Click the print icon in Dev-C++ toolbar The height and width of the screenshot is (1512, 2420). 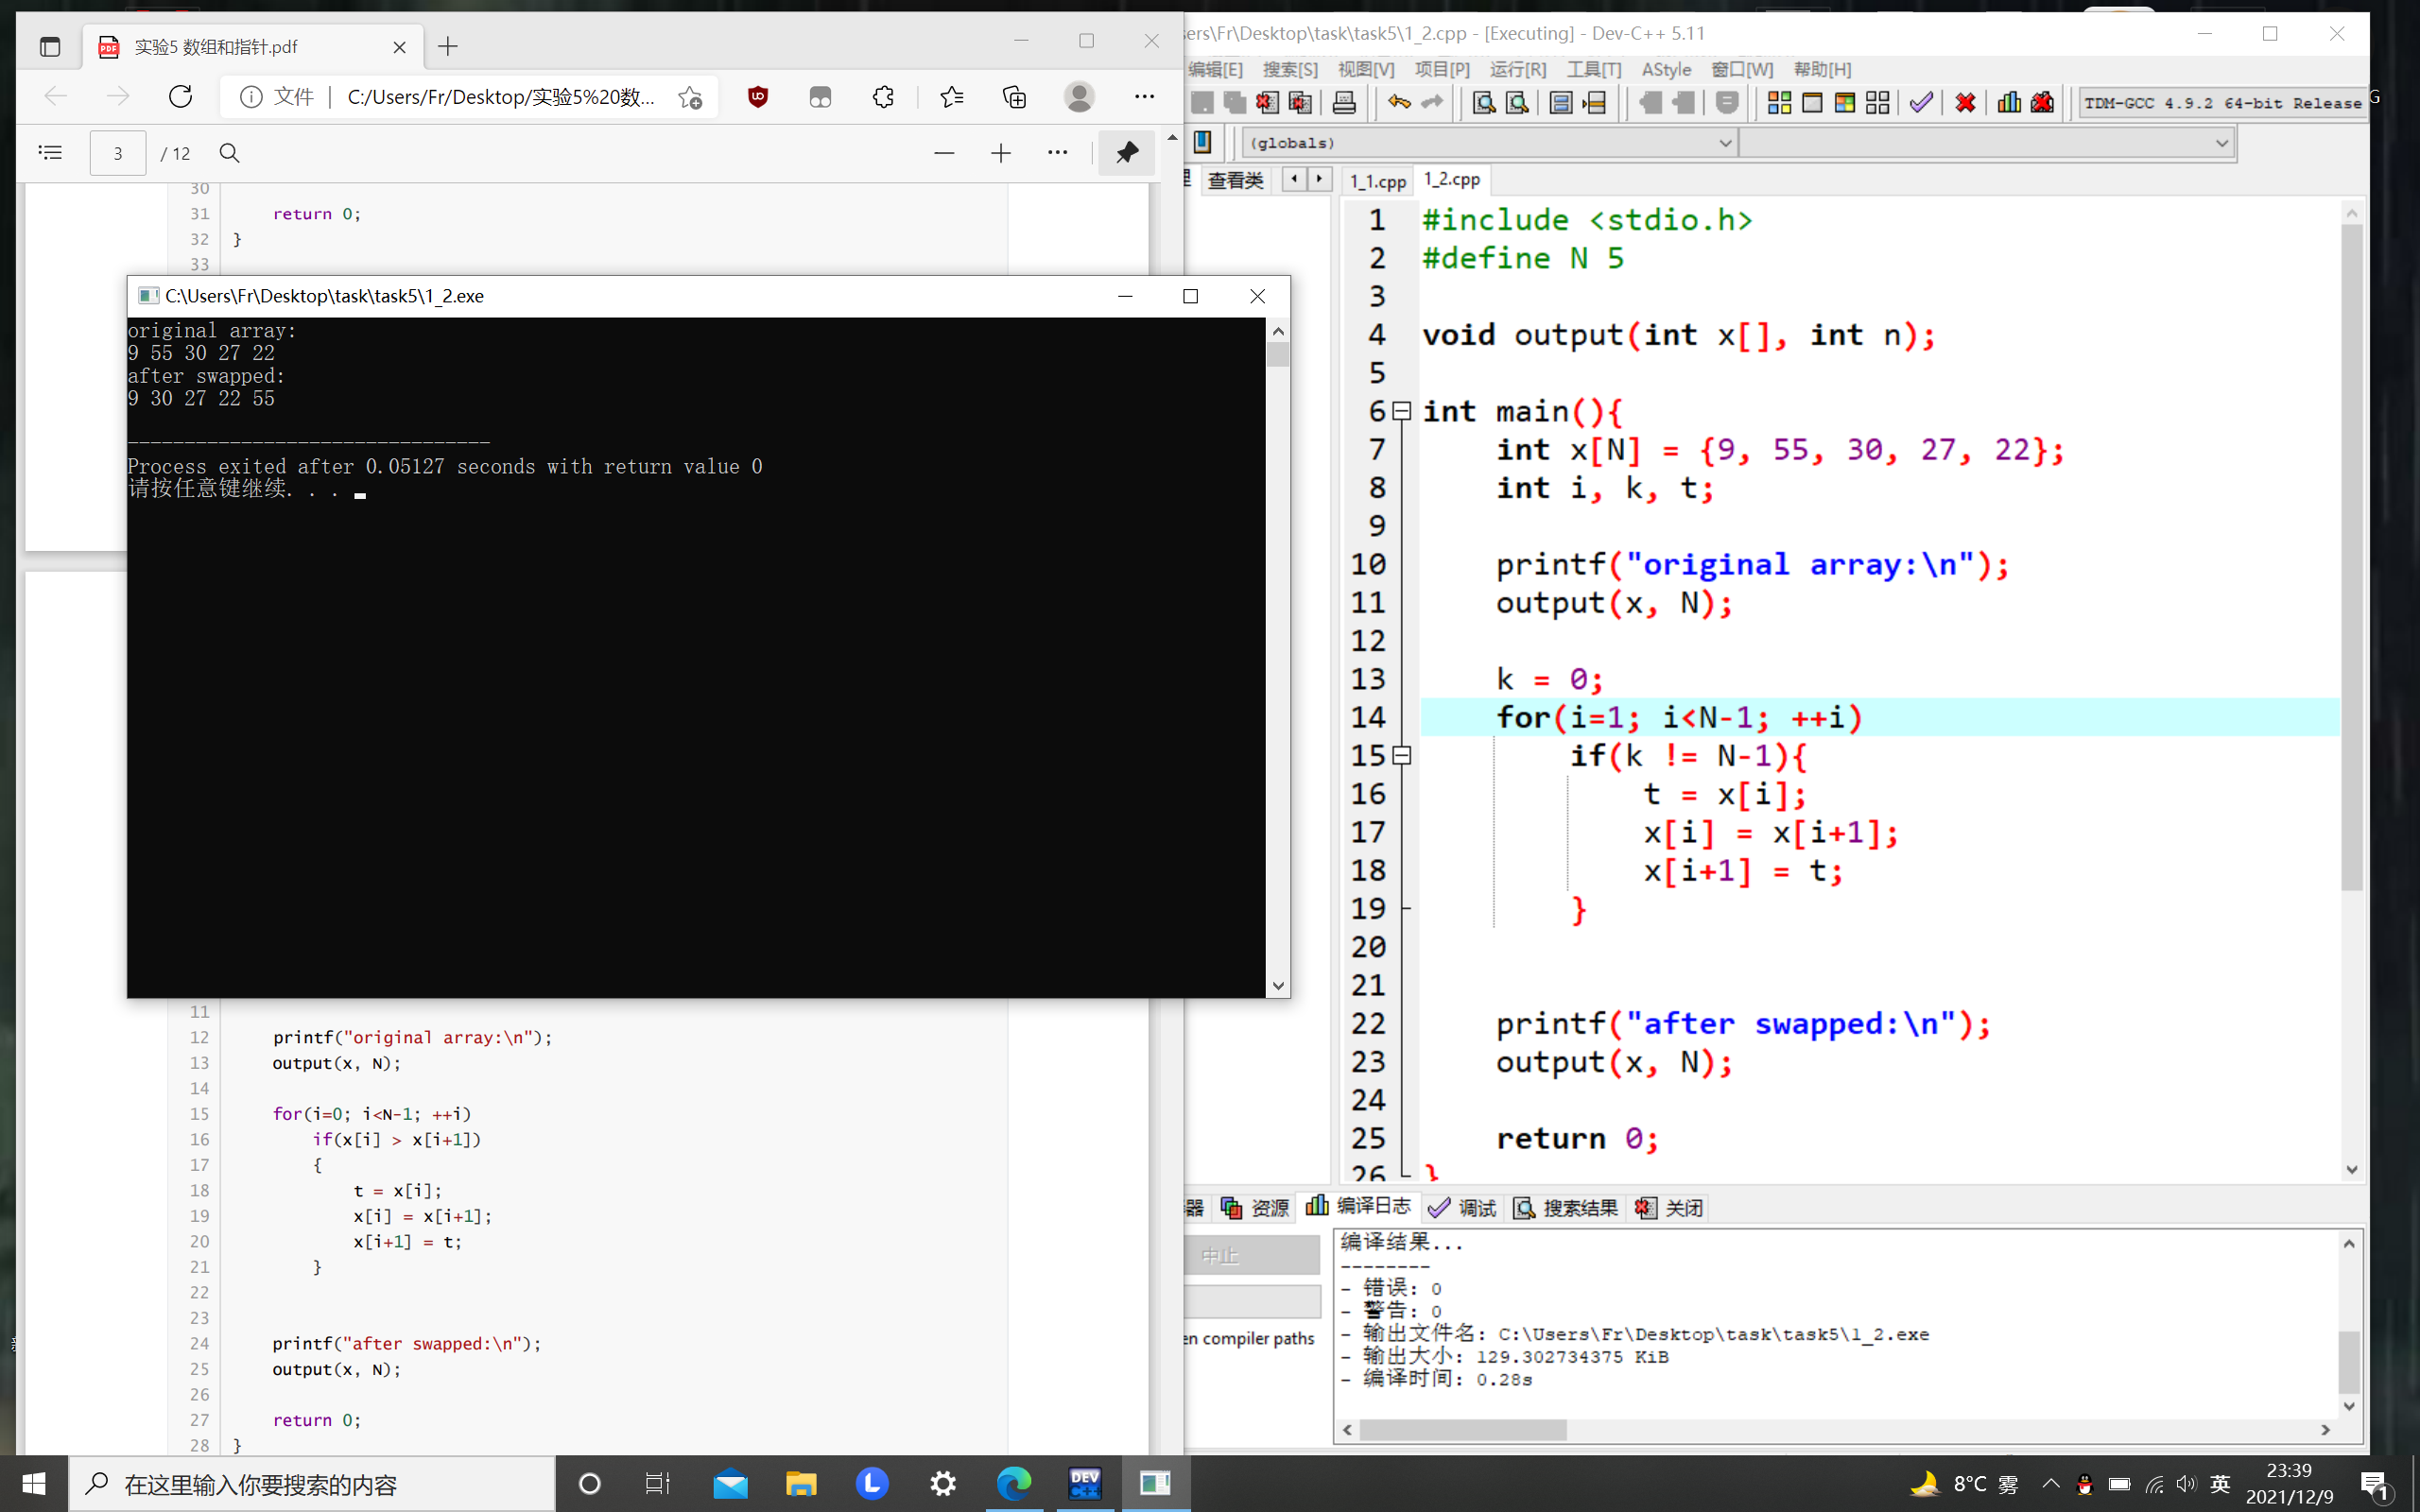[1344, 102]
